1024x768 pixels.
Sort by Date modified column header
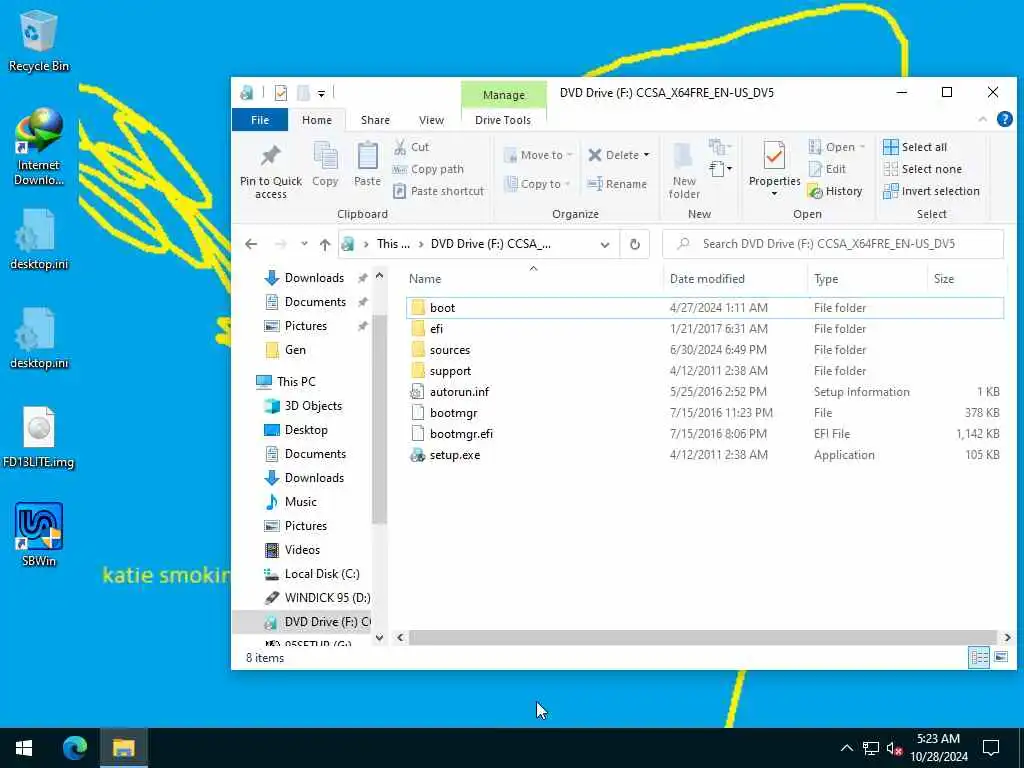click(735, 279)
